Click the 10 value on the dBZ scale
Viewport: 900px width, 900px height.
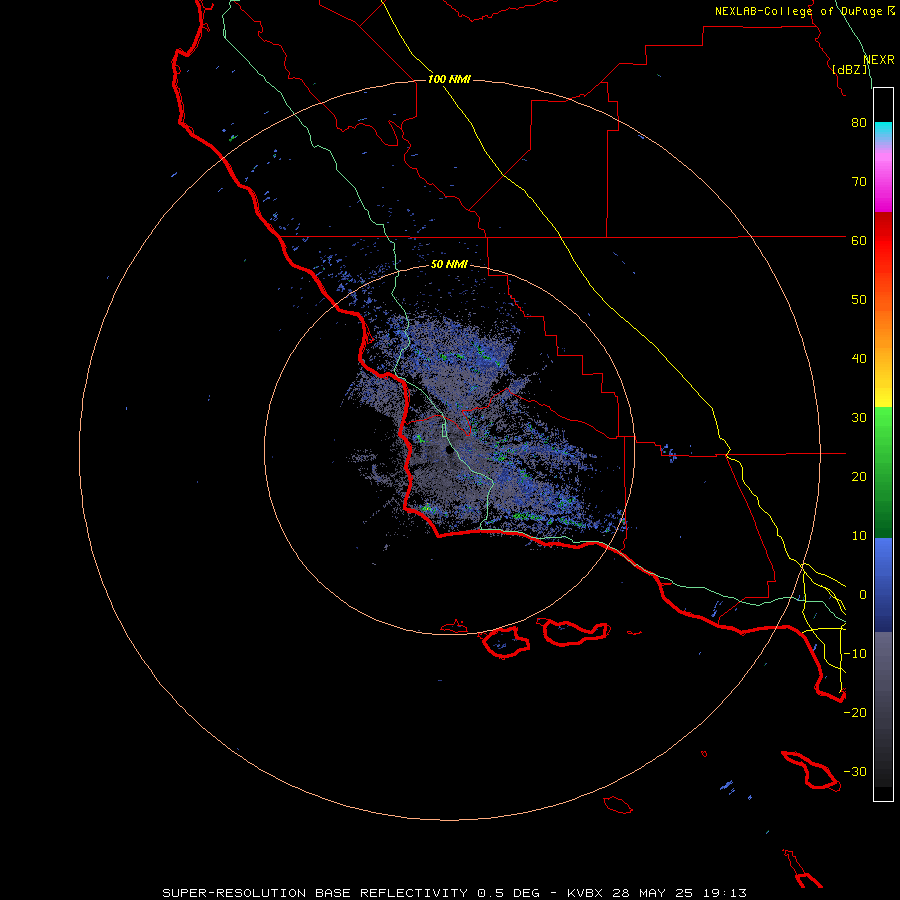(859, 536)
